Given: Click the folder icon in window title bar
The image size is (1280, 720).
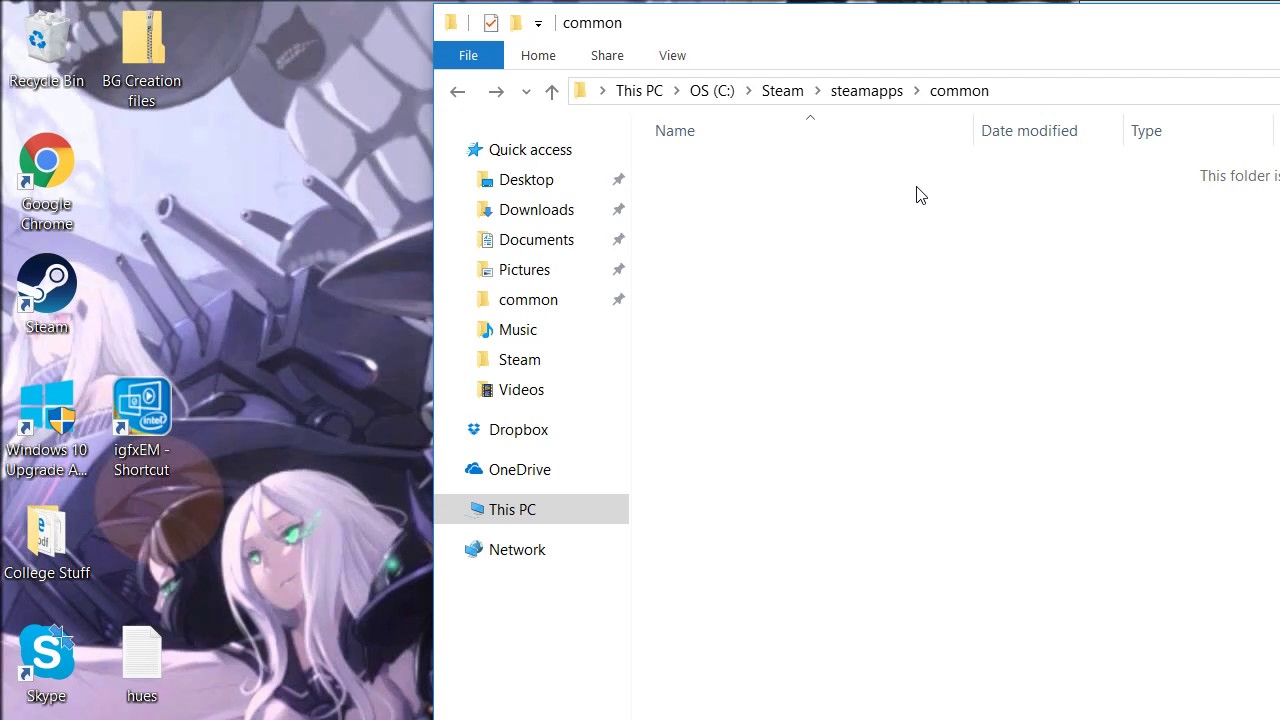Looking at the screenshot, I should (x=451, y=22).
